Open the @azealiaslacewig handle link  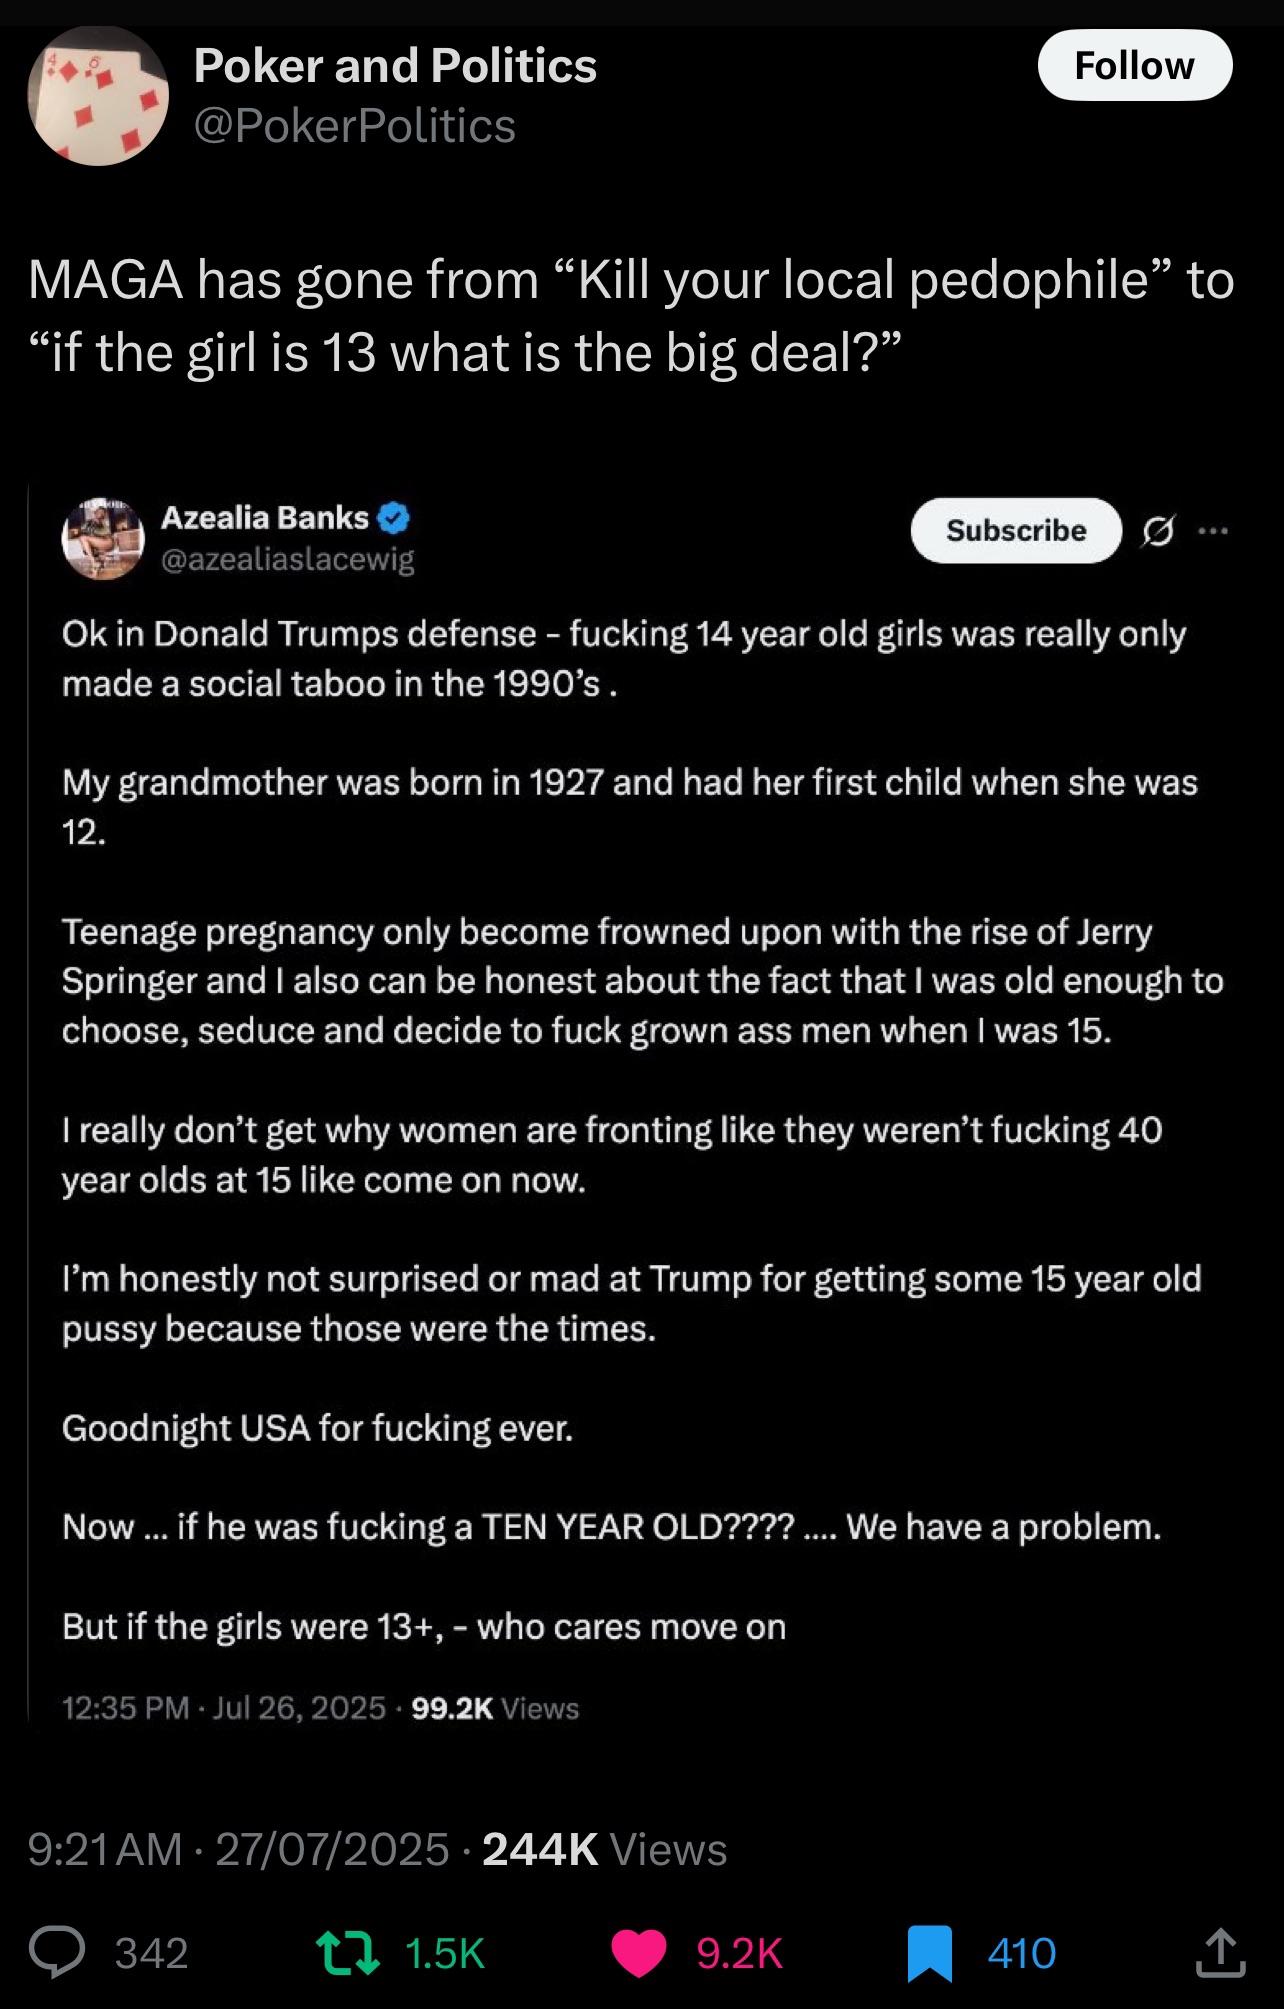287,559
